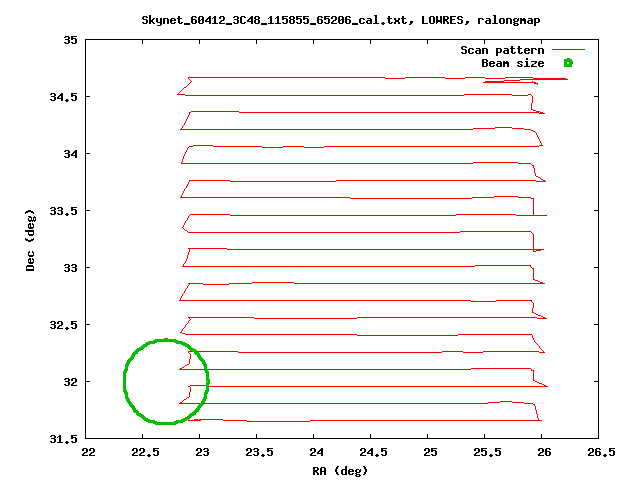640x480 pixels.
Task: Click the RA tick label 22.5
Action: pos(145,452)
